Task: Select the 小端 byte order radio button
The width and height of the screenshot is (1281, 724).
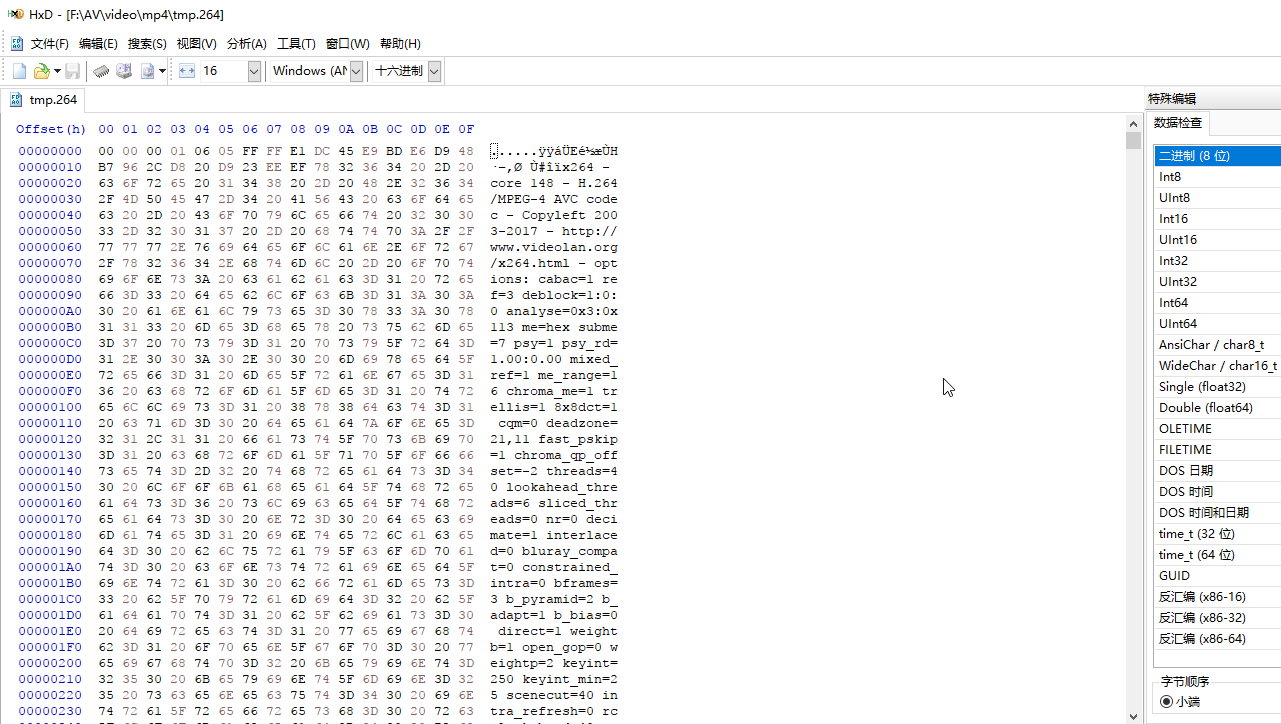Action: pos(1165,701)
